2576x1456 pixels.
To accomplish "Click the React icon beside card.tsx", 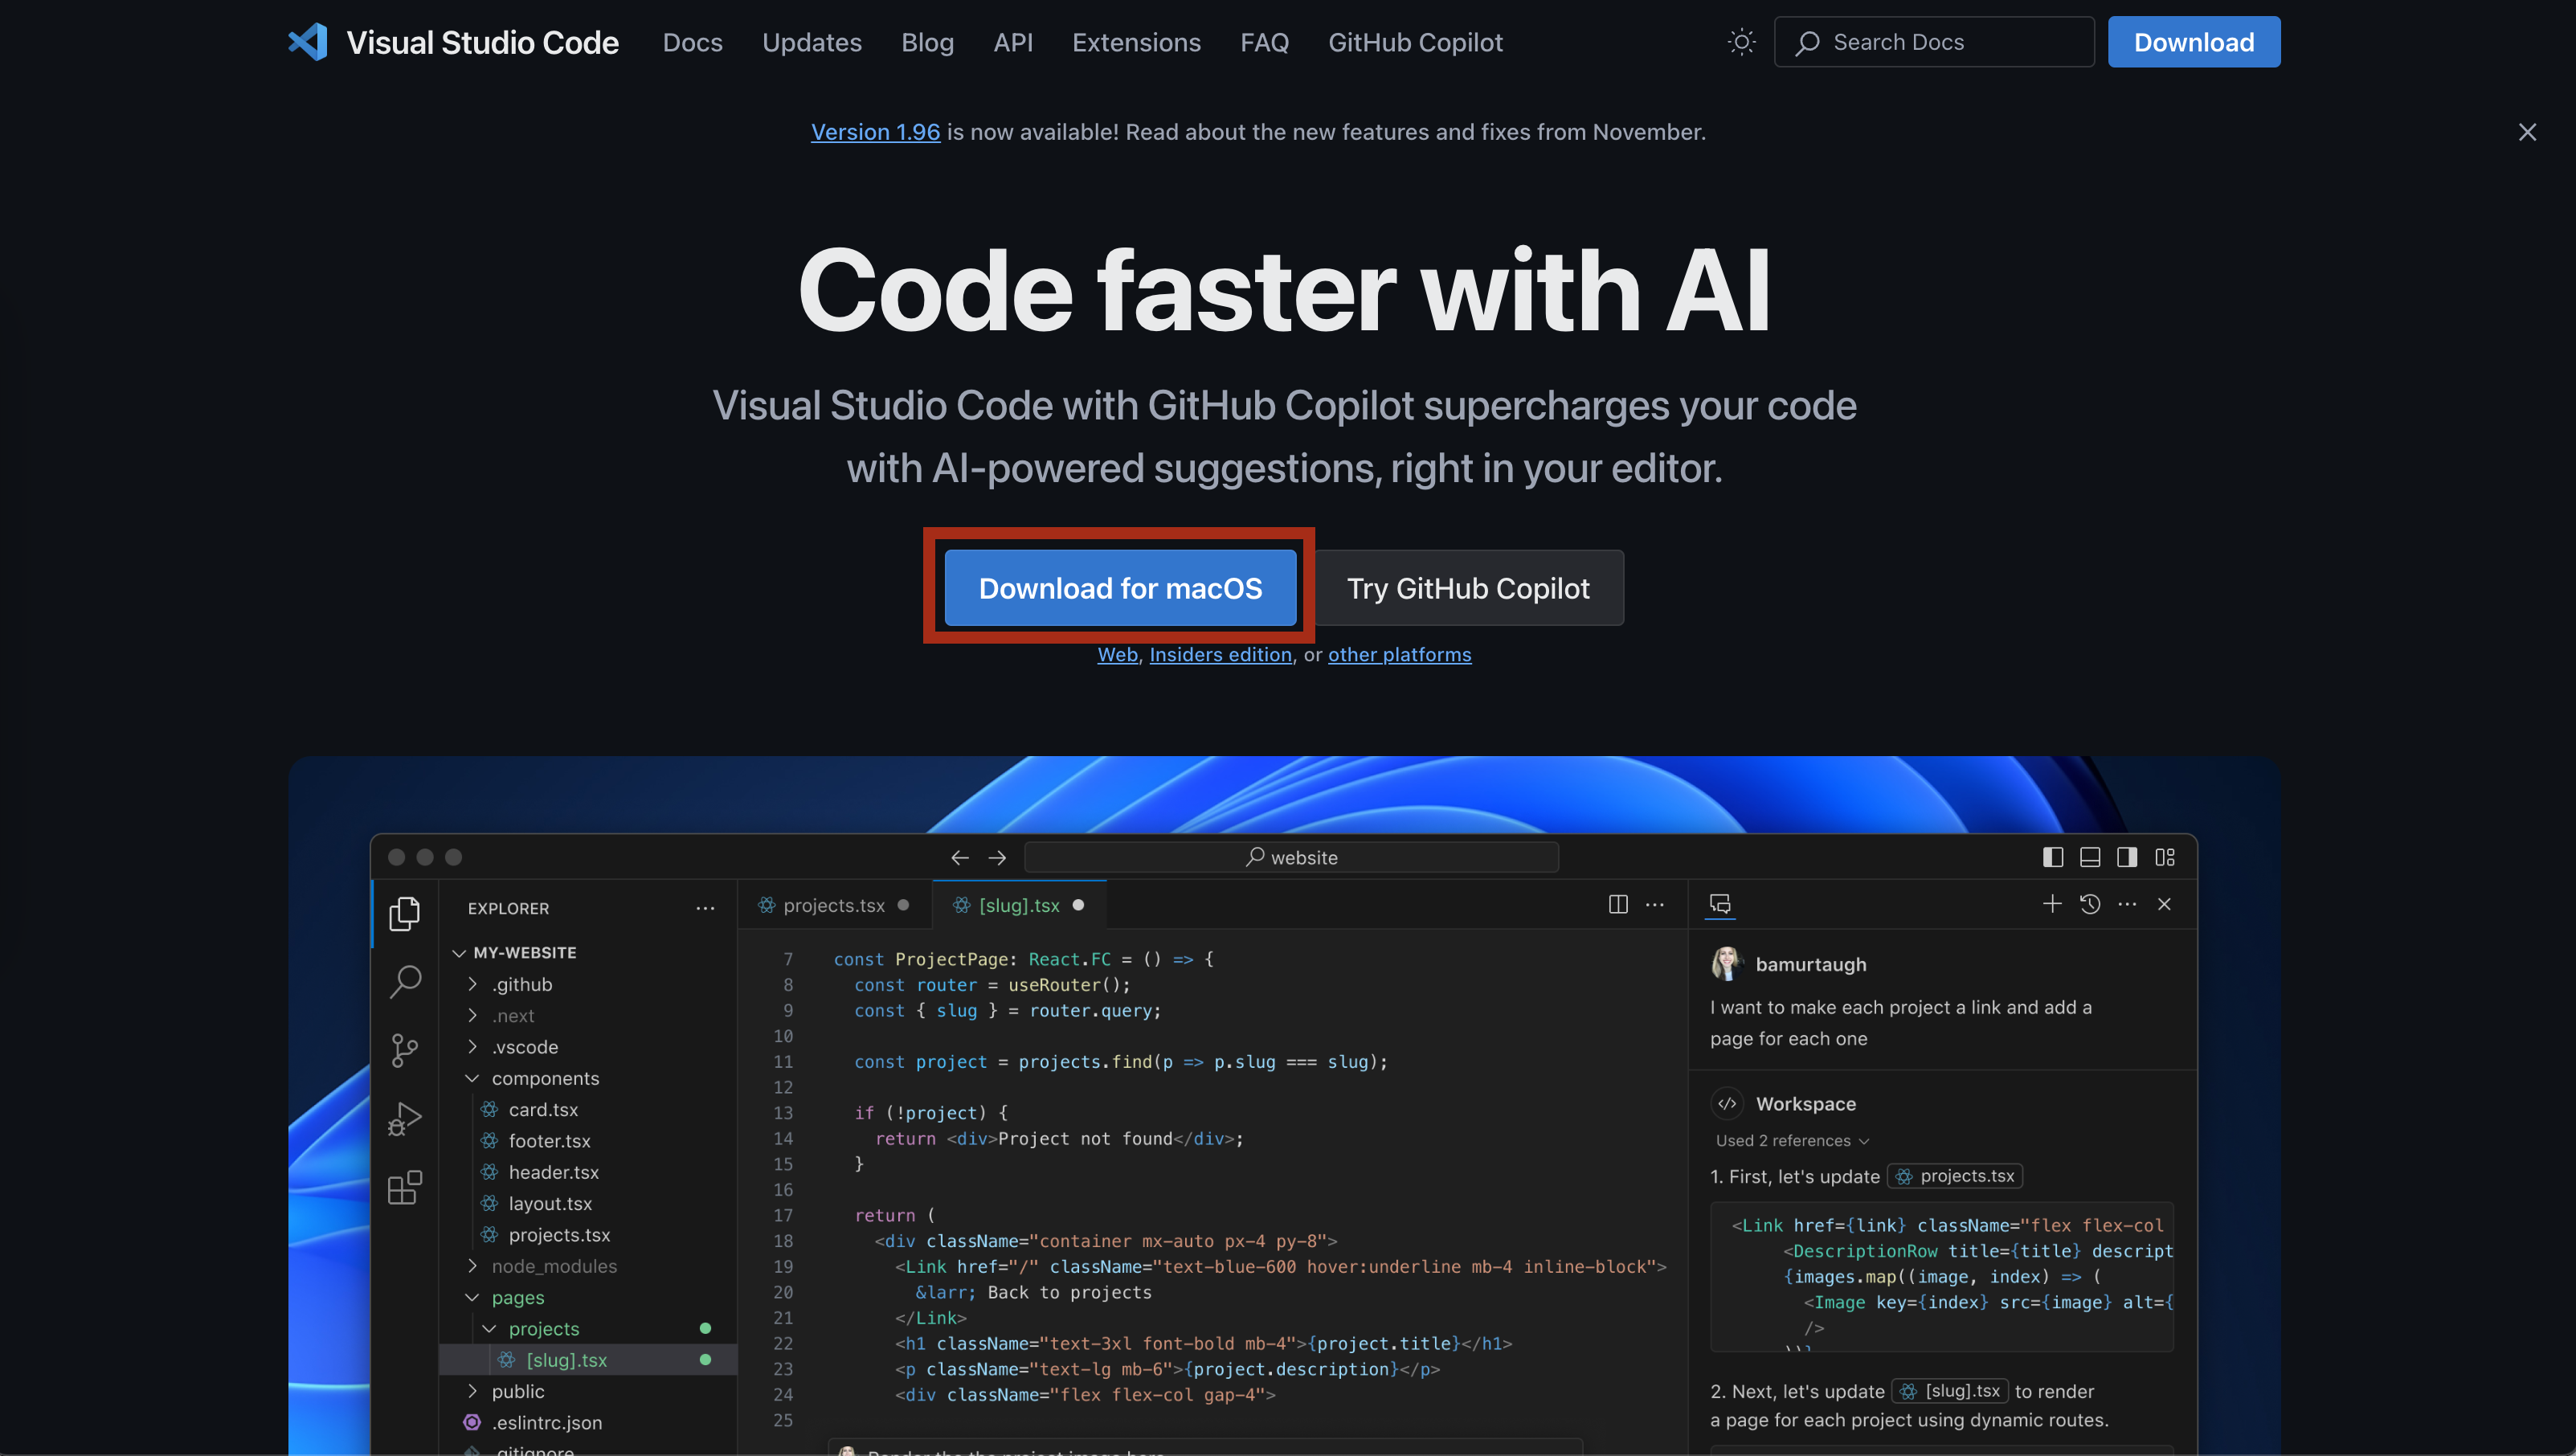I will 490,1109.
